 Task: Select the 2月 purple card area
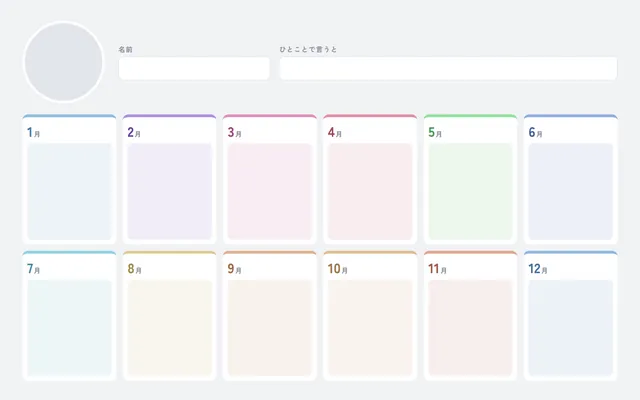(169, 191)
